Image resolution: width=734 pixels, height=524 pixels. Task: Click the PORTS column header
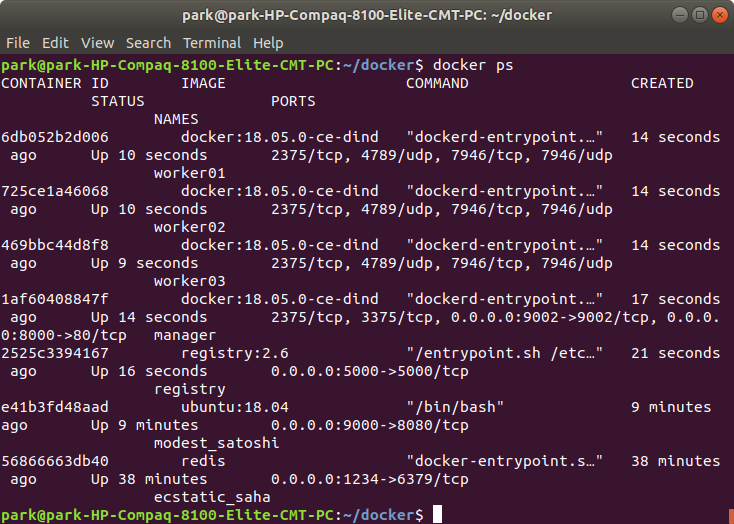pos(293,101)
